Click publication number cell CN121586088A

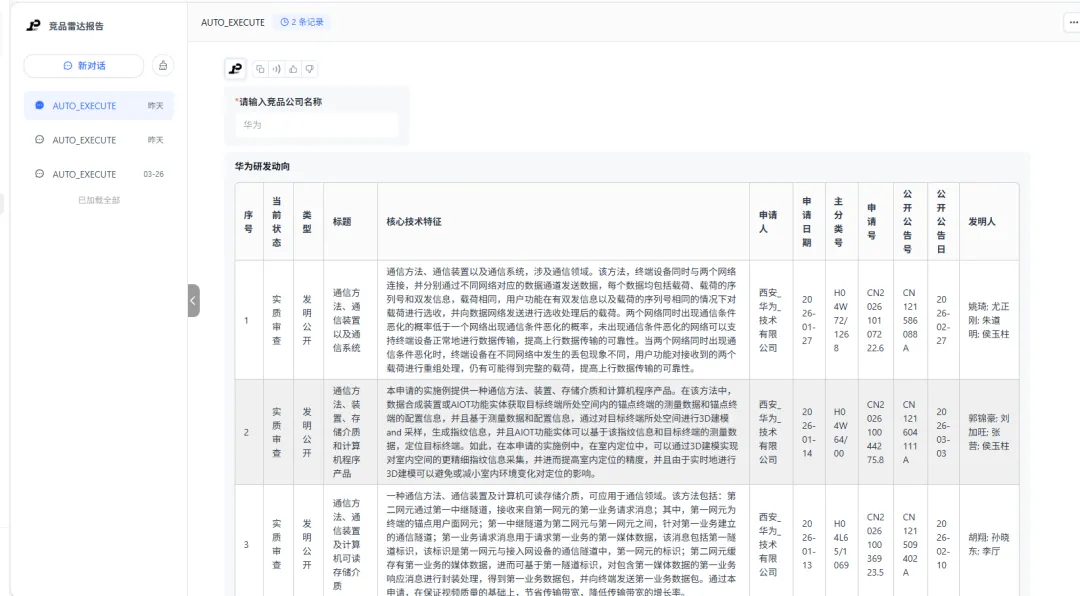[x=910, y=320]
